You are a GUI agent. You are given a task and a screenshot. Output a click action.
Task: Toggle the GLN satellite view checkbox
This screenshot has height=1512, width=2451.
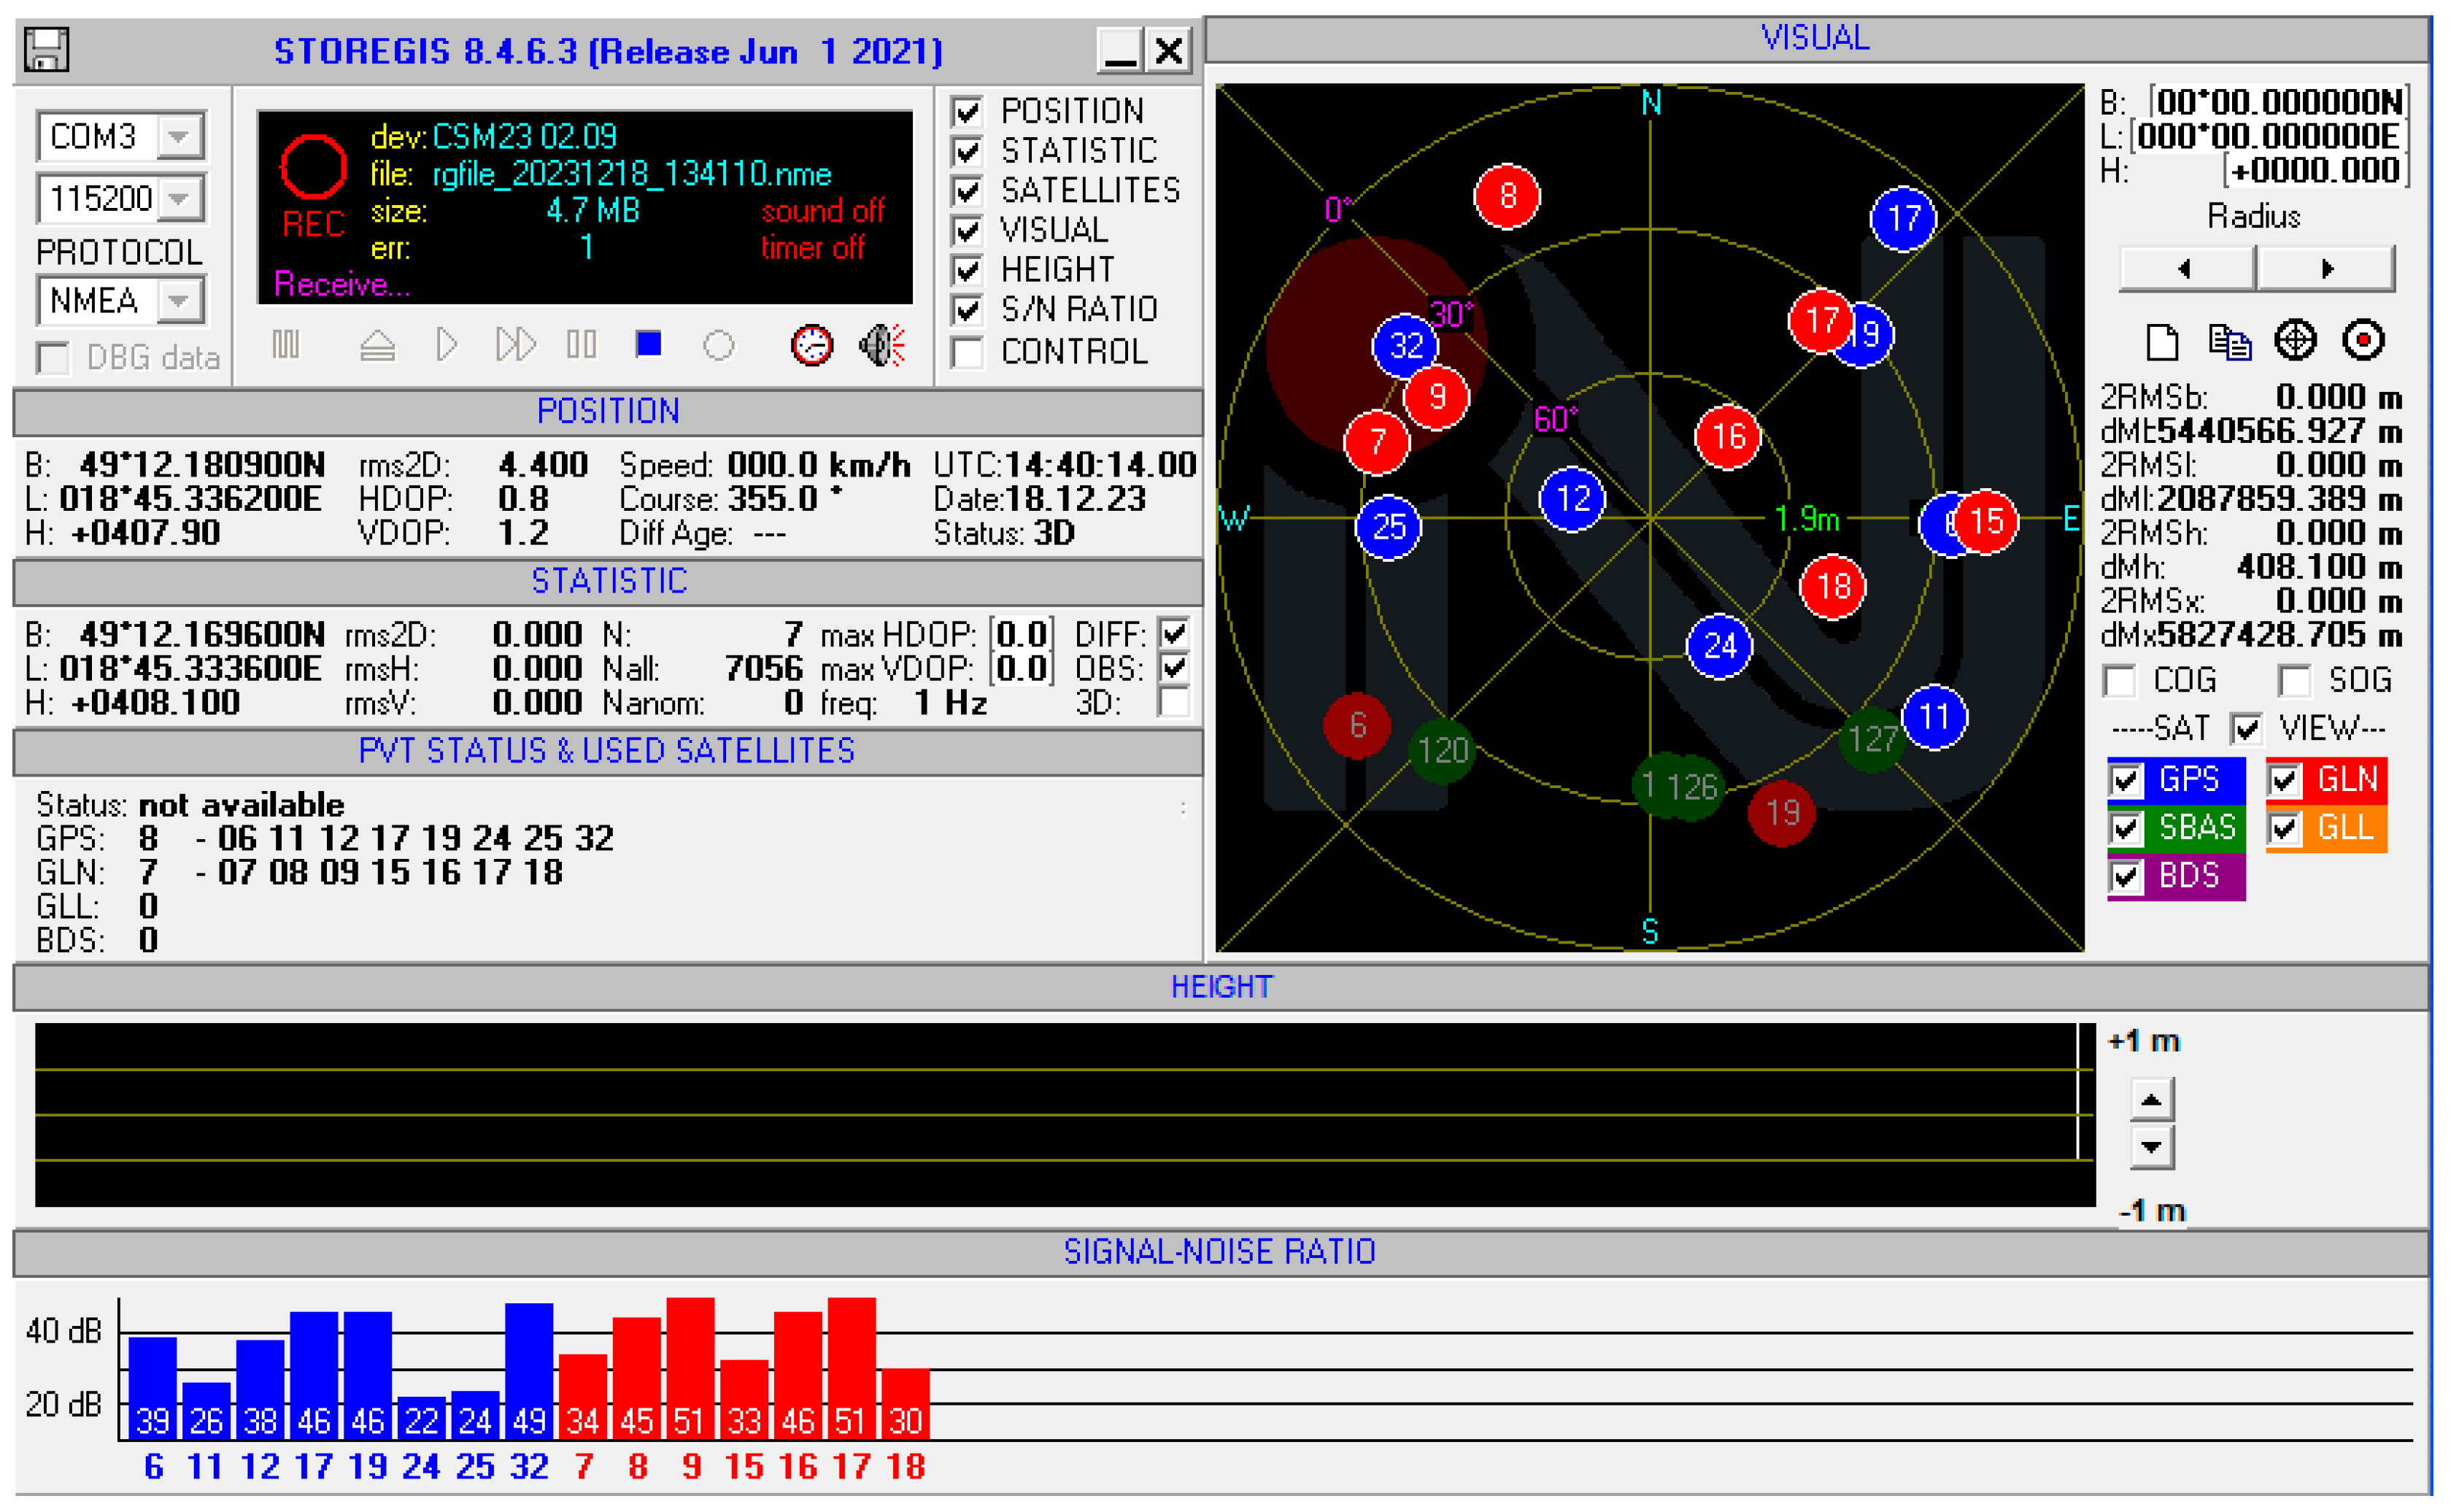click(x=2284, y=780)
